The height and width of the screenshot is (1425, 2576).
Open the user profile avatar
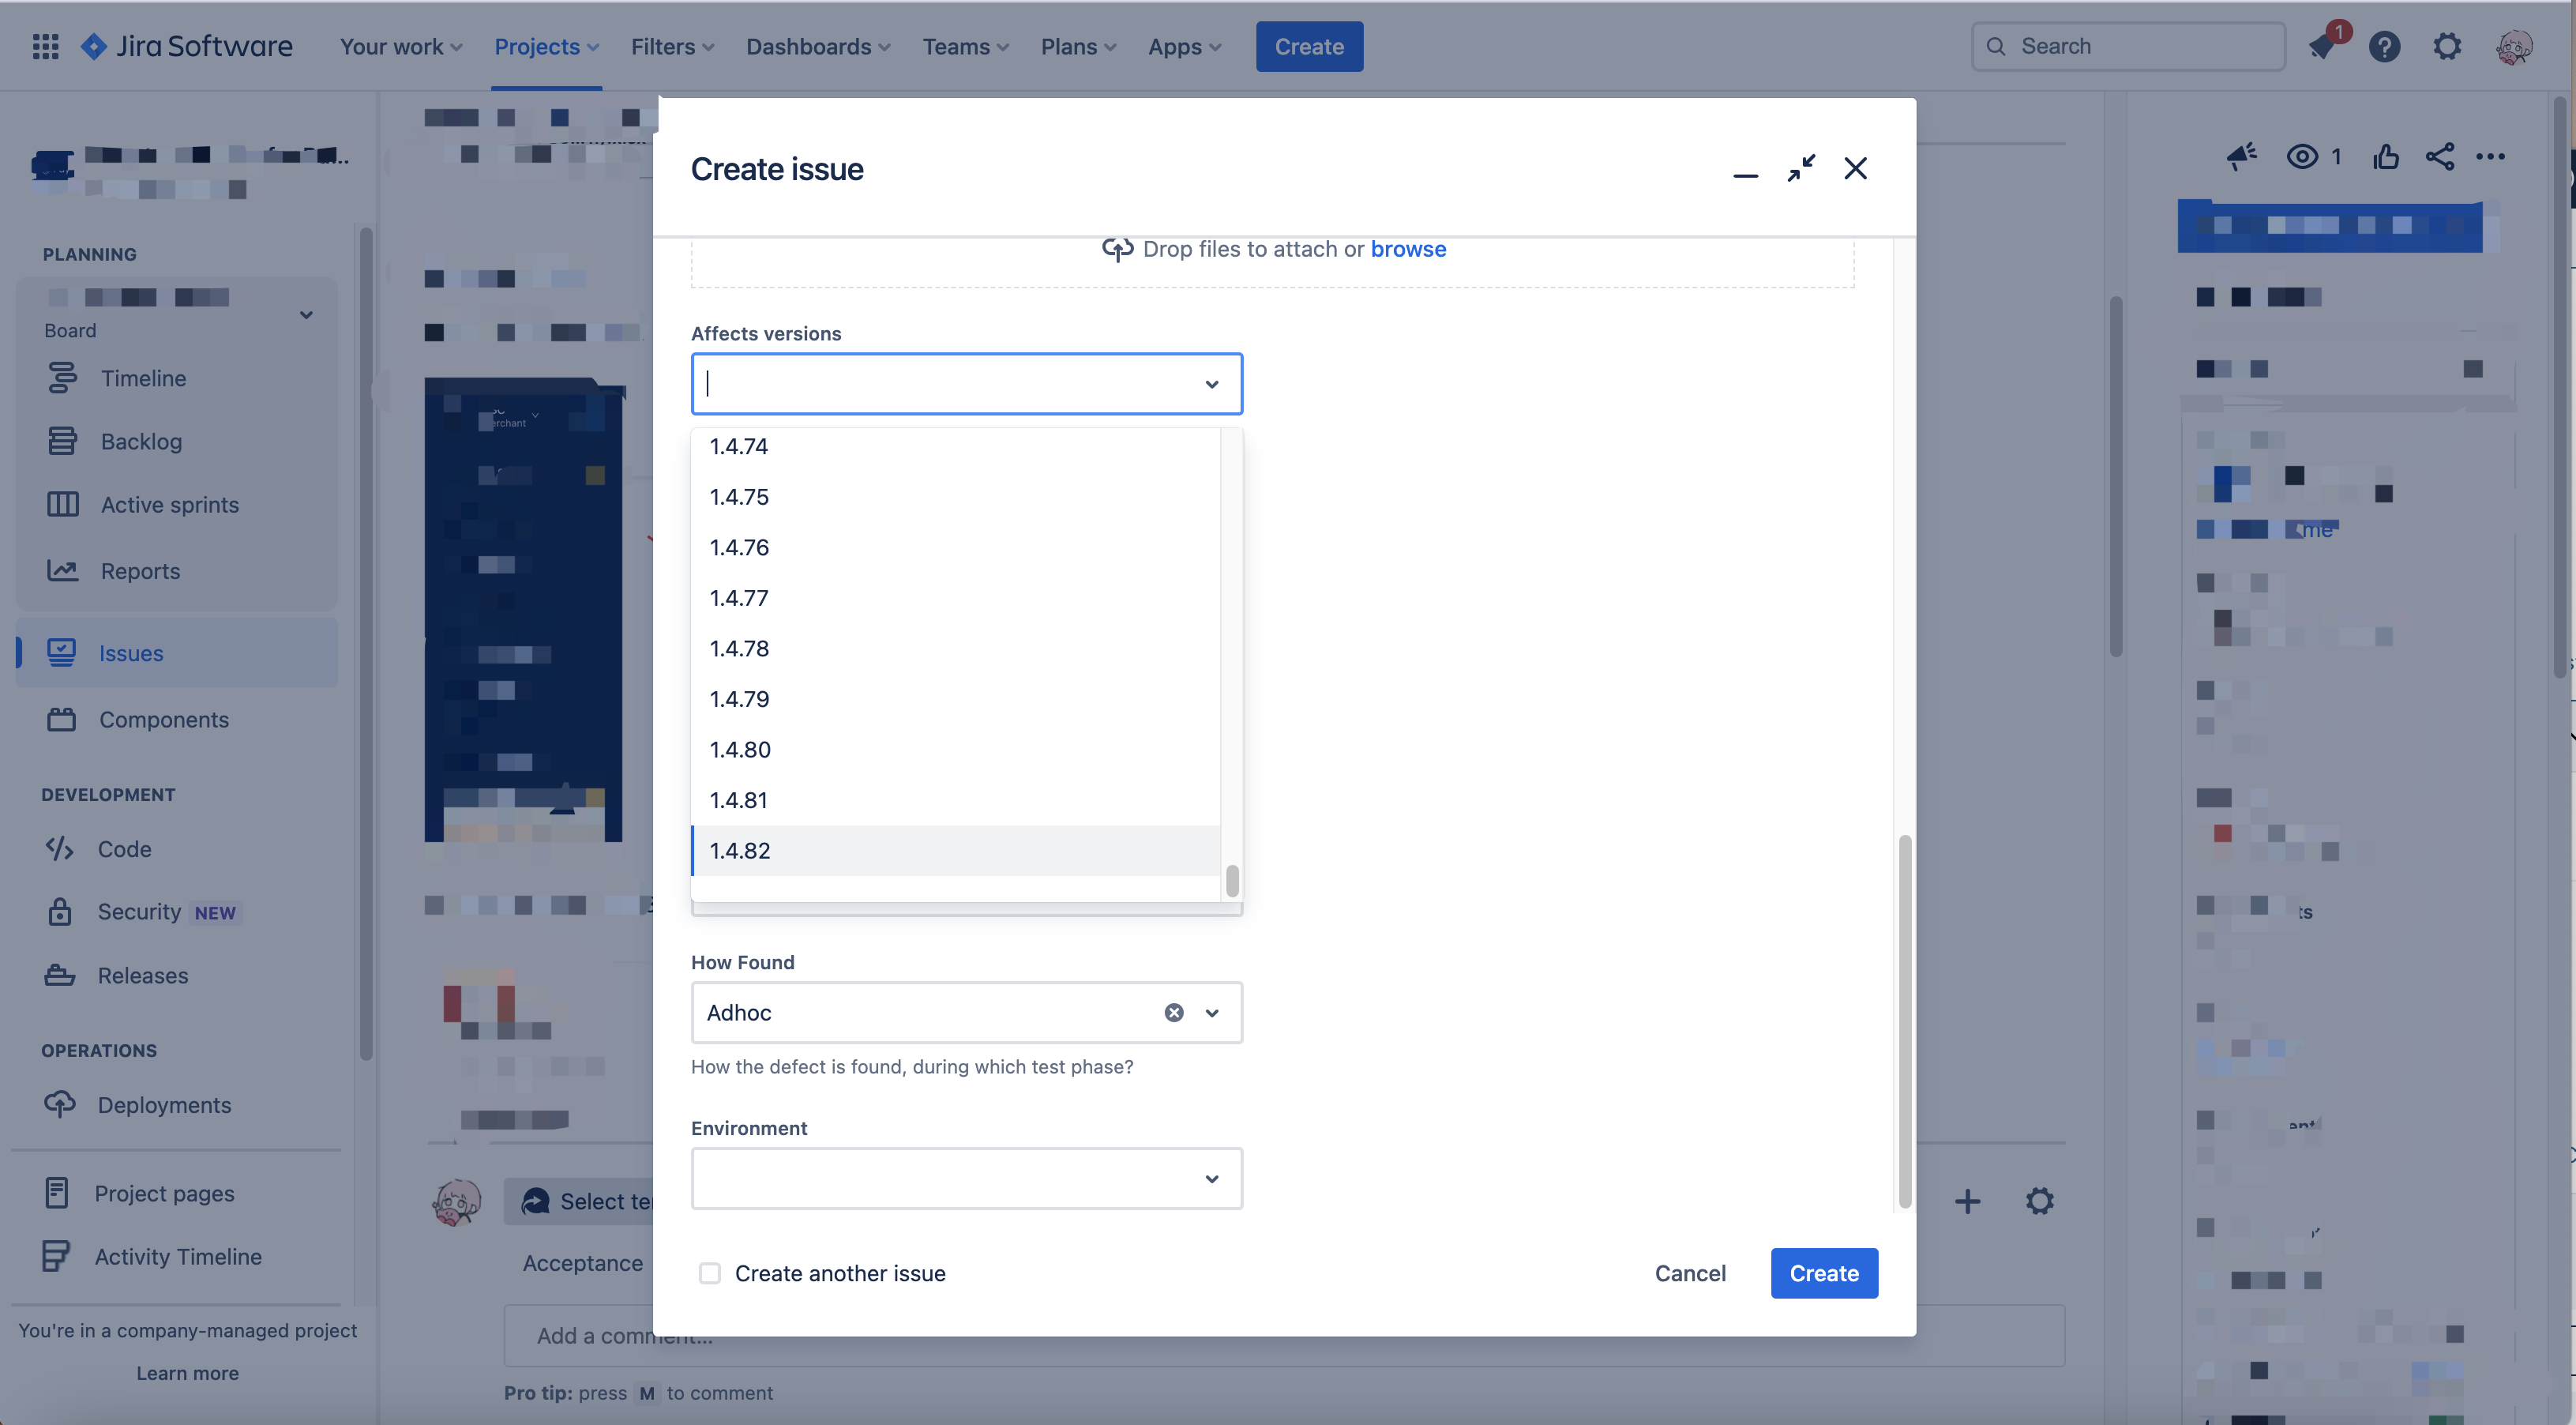pyautogui.click(x=2513, y=47)
